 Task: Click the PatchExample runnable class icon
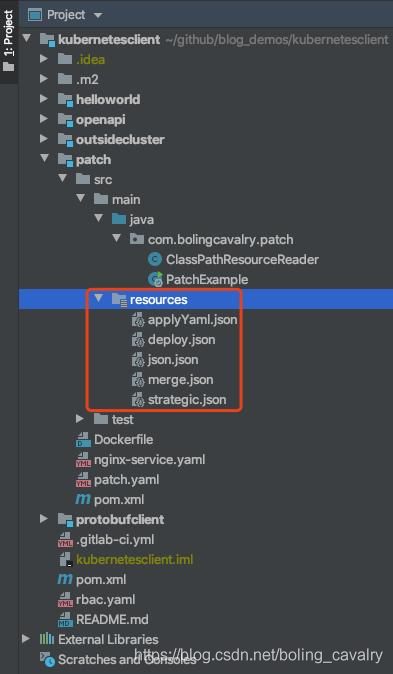click(x=155, y=279)
